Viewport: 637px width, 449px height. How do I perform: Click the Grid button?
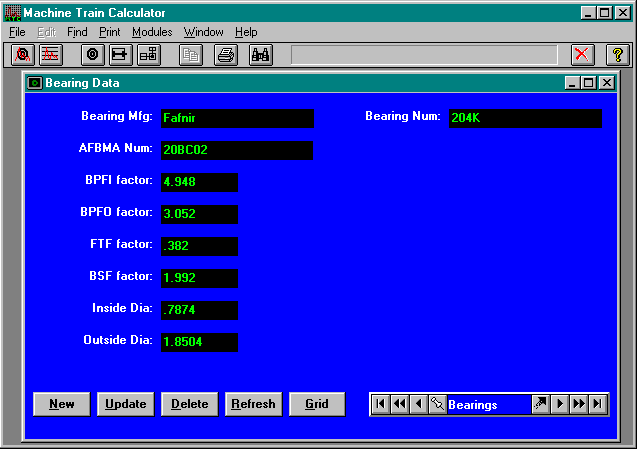click(317, 404)
